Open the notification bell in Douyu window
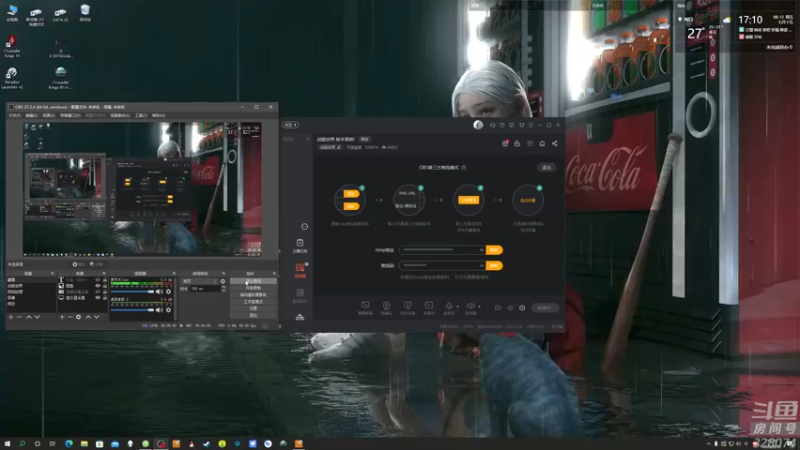 coord(542,144)
